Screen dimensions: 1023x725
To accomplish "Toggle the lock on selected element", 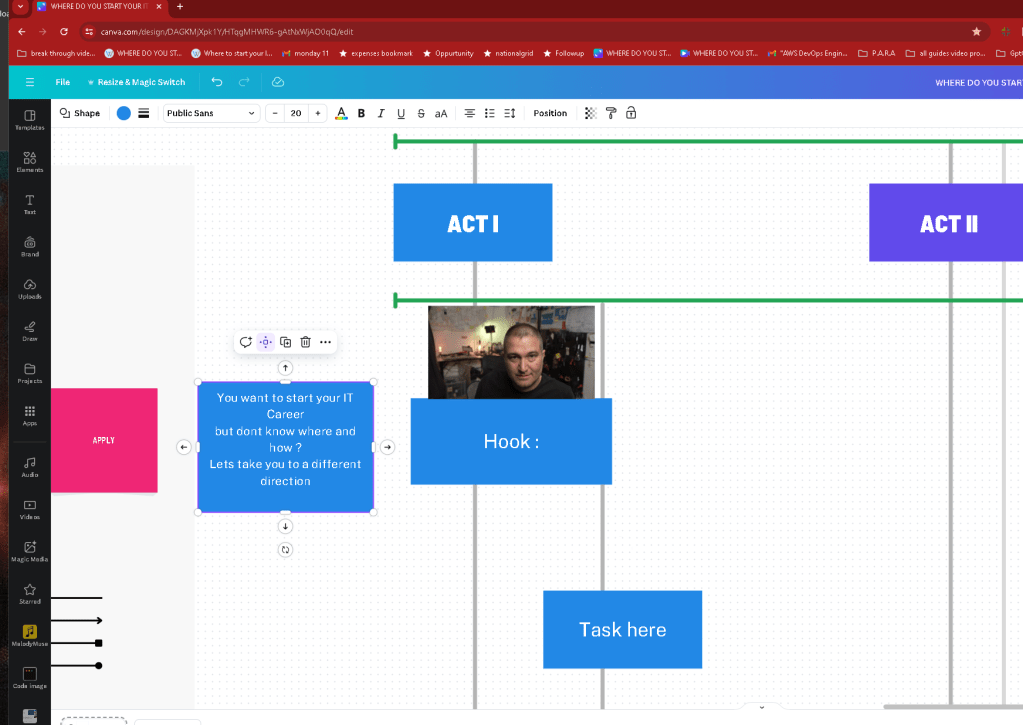I will pos(631,113).
